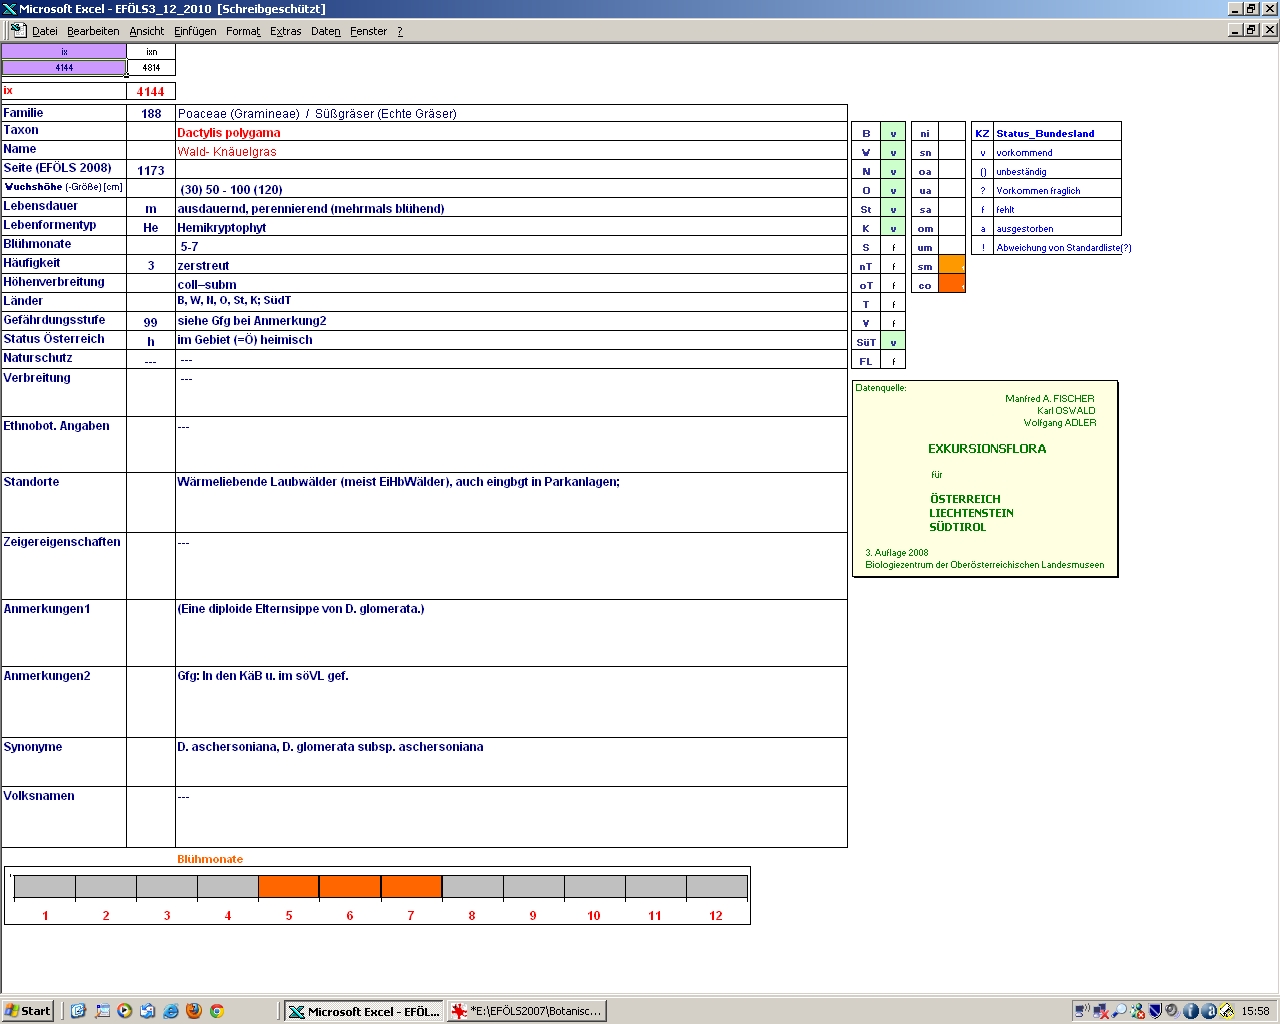Select the Synonyme cell D. aschersoniana
This screenshot has height=1024, width=1280.
point(511,762)
